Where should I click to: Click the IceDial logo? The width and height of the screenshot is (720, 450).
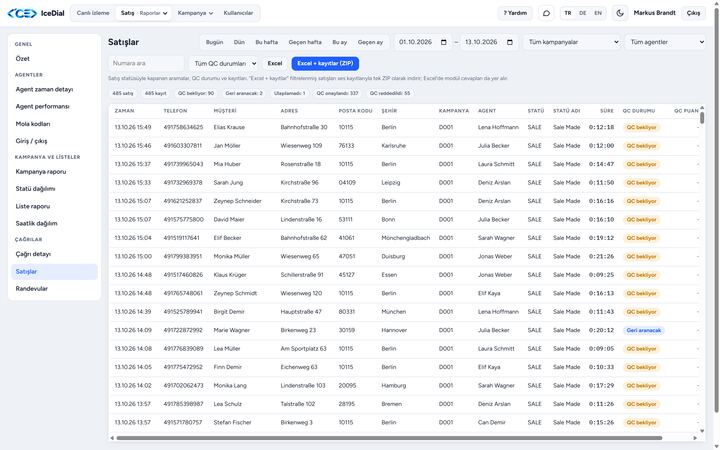tap(36, 13)
